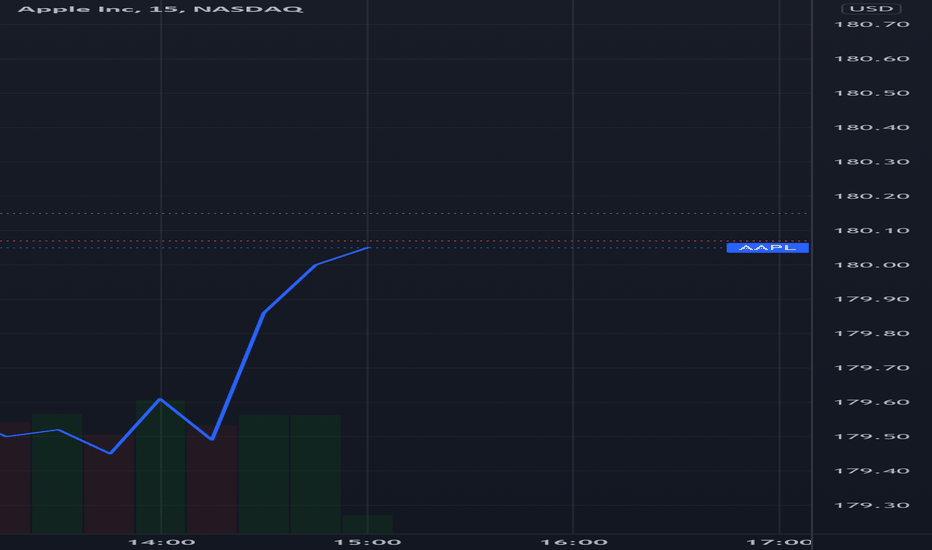Click the volume bar under the 14:00 peak
The image size is (932, 550).
[x=160, y=467]
